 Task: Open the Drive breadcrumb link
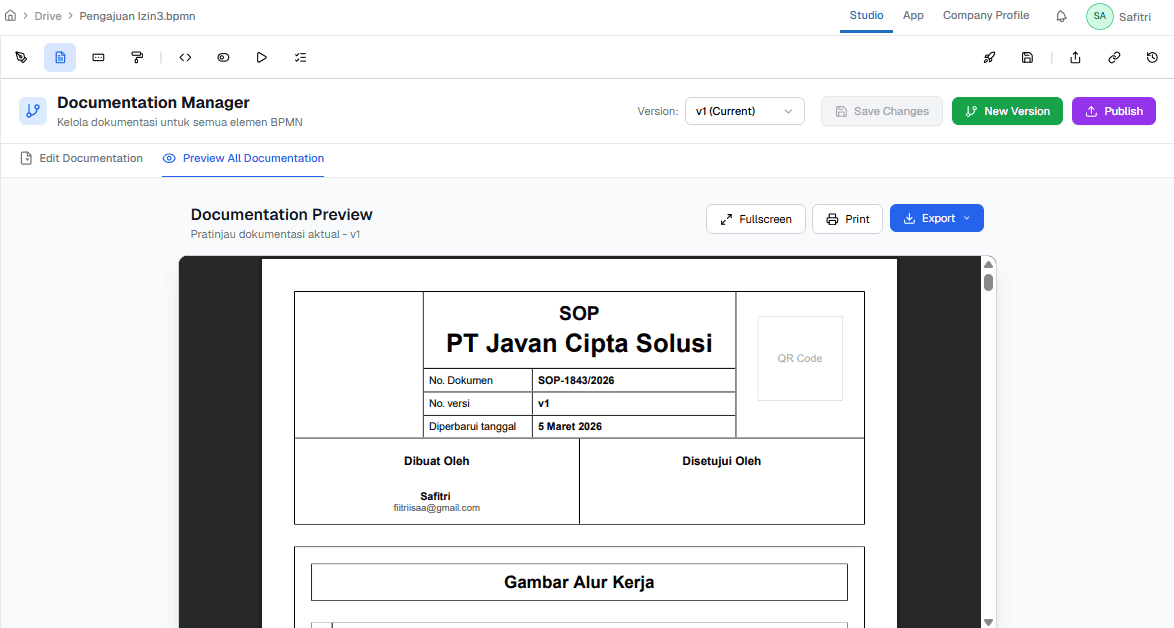coord(47,16)
